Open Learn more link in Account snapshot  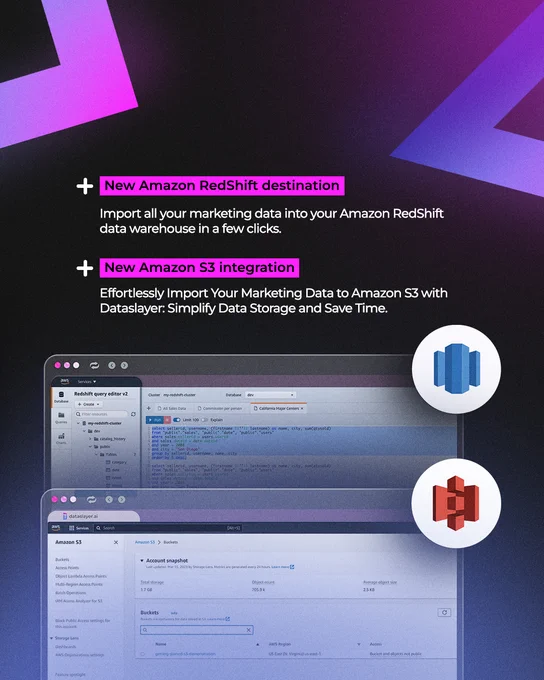[x=282, y=567]
